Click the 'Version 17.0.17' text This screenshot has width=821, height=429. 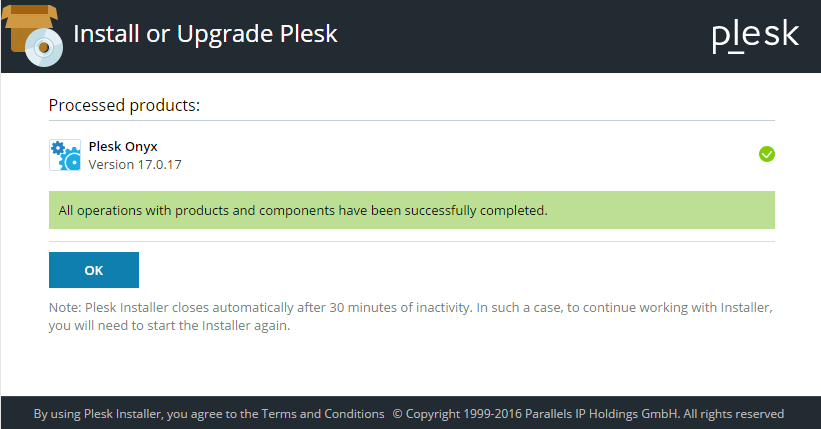[135, 164]
